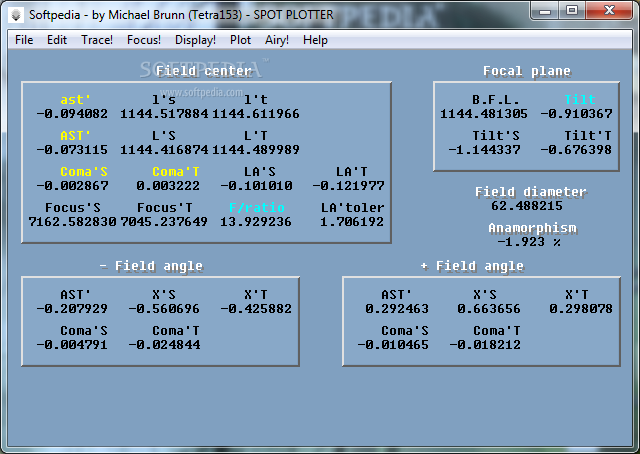Select the LA'S value -0.101010
The image size is (640, 454).
256,186
